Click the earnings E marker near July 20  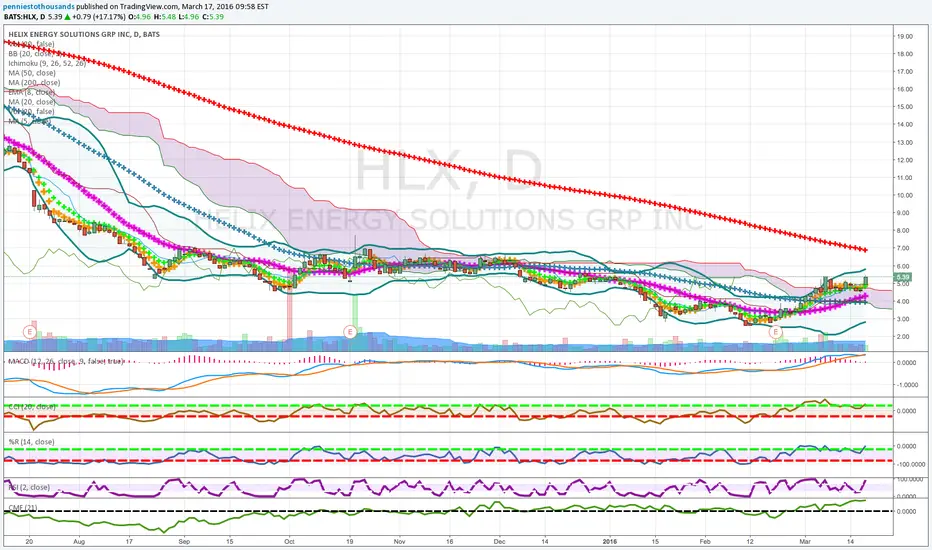coord(29,332)
